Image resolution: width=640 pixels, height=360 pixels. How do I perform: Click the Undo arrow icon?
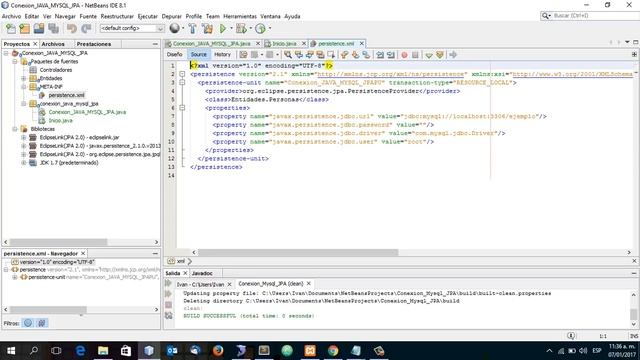click(72, 29)
